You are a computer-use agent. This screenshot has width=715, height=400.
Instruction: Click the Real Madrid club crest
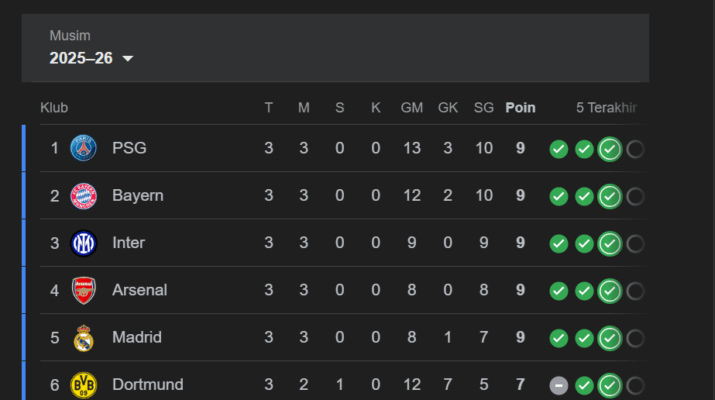[84, 338]
